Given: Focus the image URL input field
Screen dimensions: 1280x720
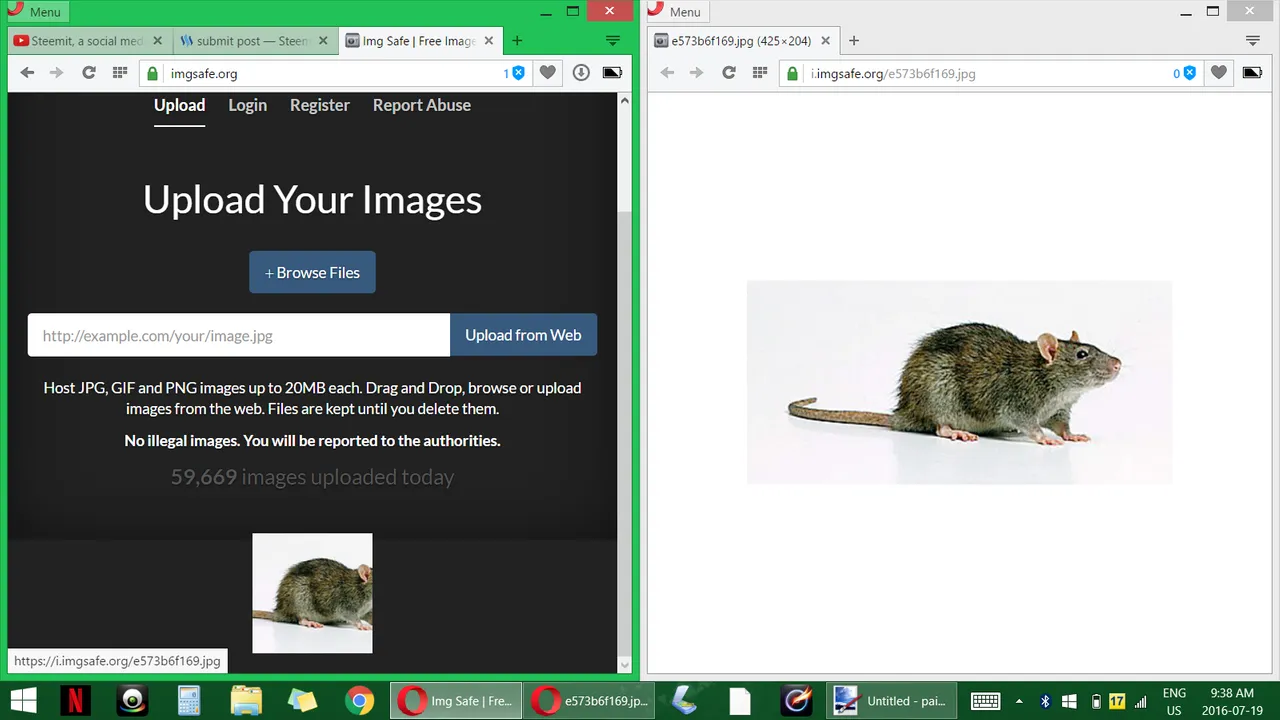Looking at the screenshot, I should [x=239, y=335].
